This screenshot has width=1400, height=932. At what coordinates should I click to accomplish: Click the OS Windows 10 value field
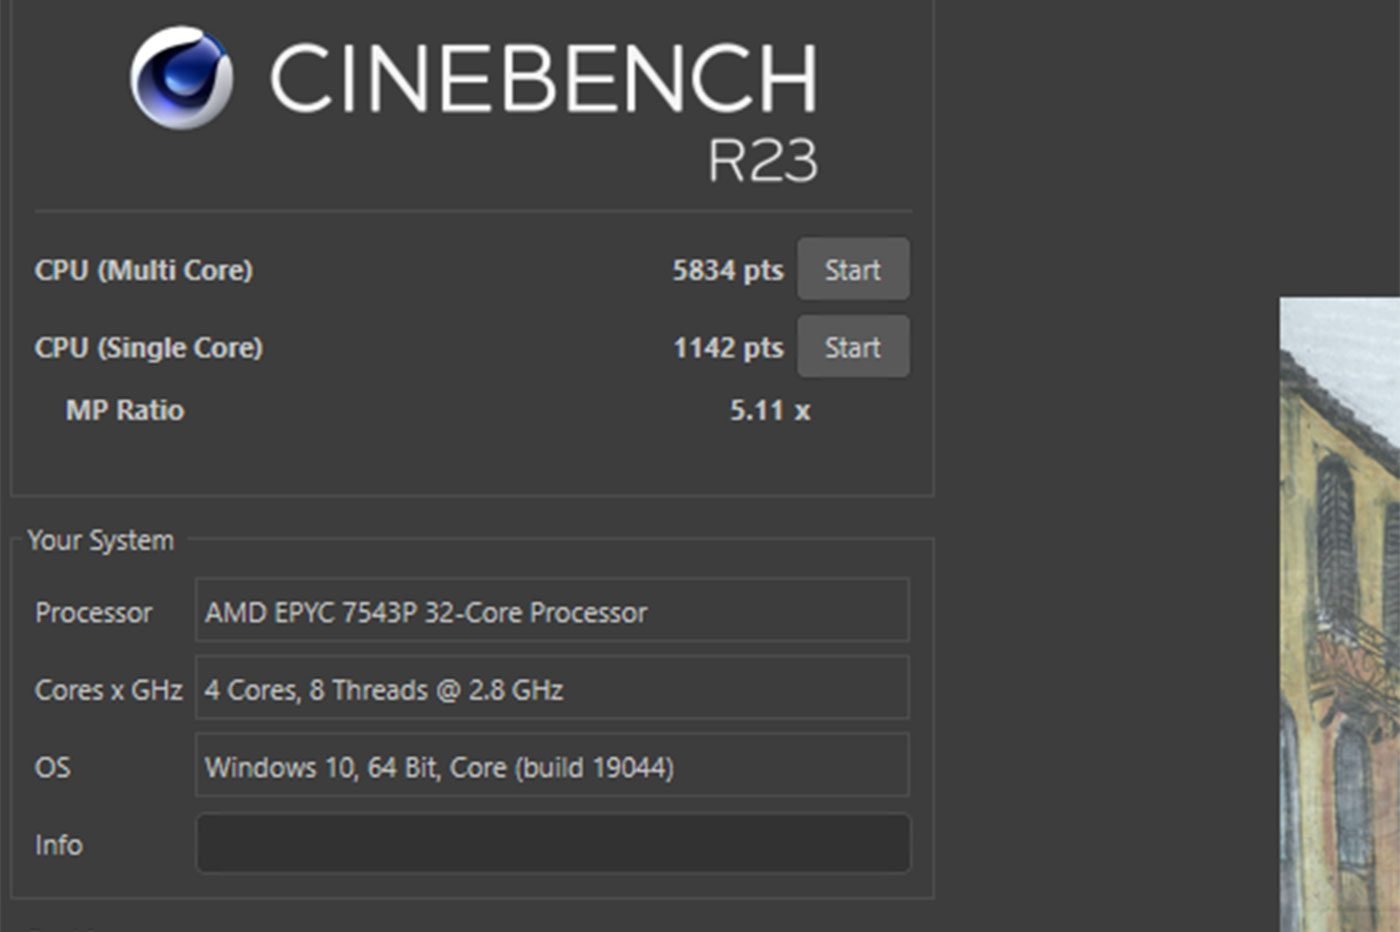[552, 767]
